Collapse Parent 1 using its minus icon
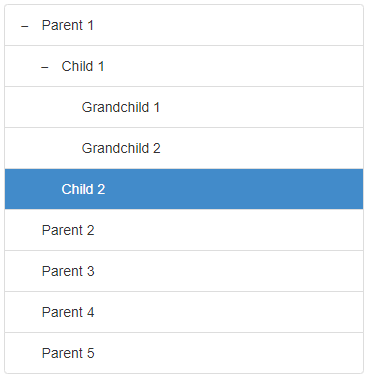The width and height of the screenshot is (369, 379). pyautogui.click(x=25, y=26)
